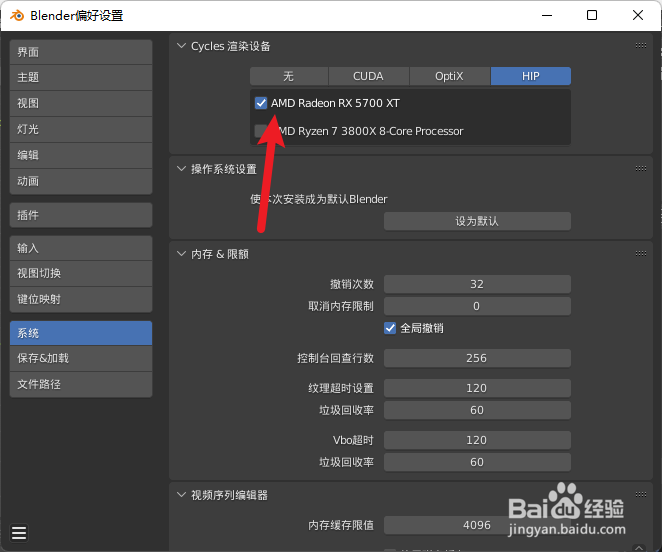Open the 视图切换 preferences section

(81, 273)
